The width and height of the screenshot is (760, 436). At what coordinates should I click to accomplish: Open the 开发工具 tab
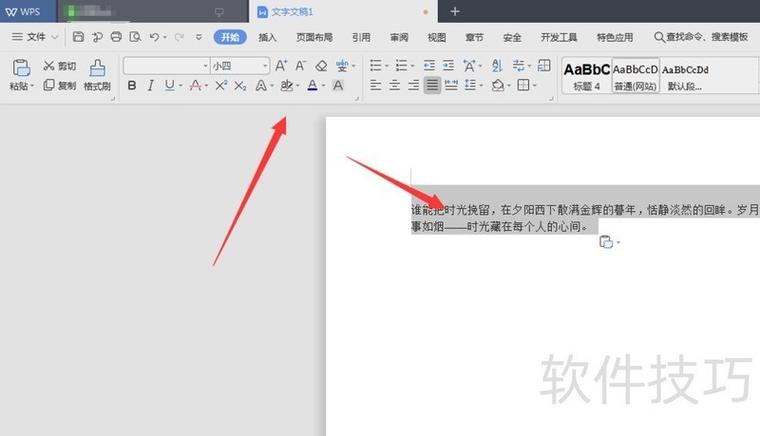point(559,37)
